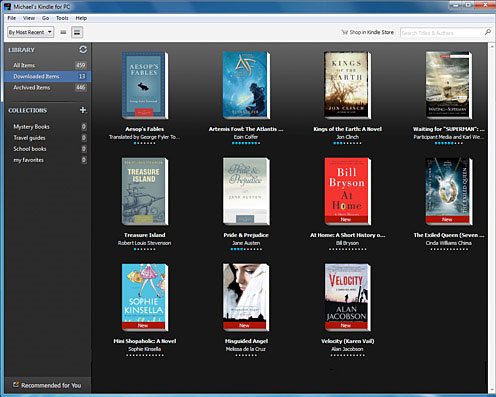The height and width of the screenshot is (397, 496).
Task: Open the Tools menu
Action: [62, 18]
